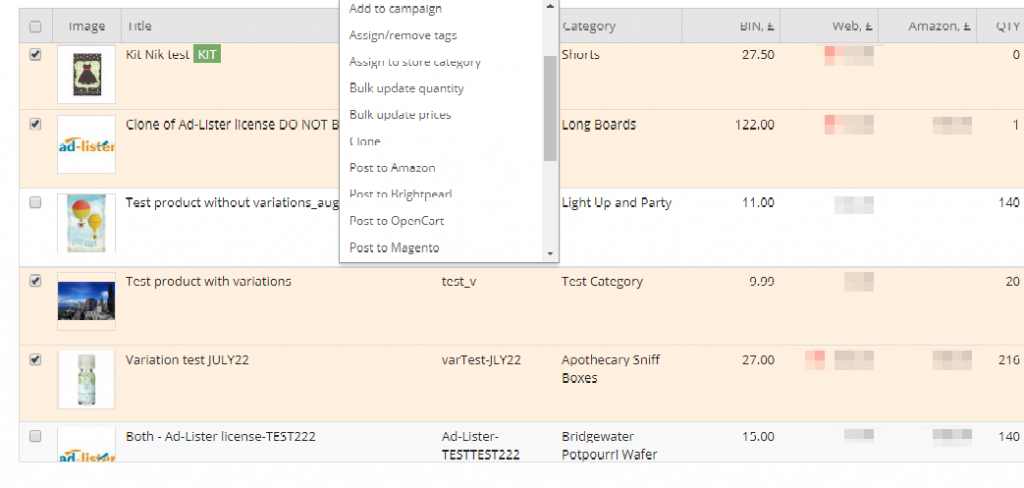Open Test product with variations title link
The image size is (1024, 488).
208,282
